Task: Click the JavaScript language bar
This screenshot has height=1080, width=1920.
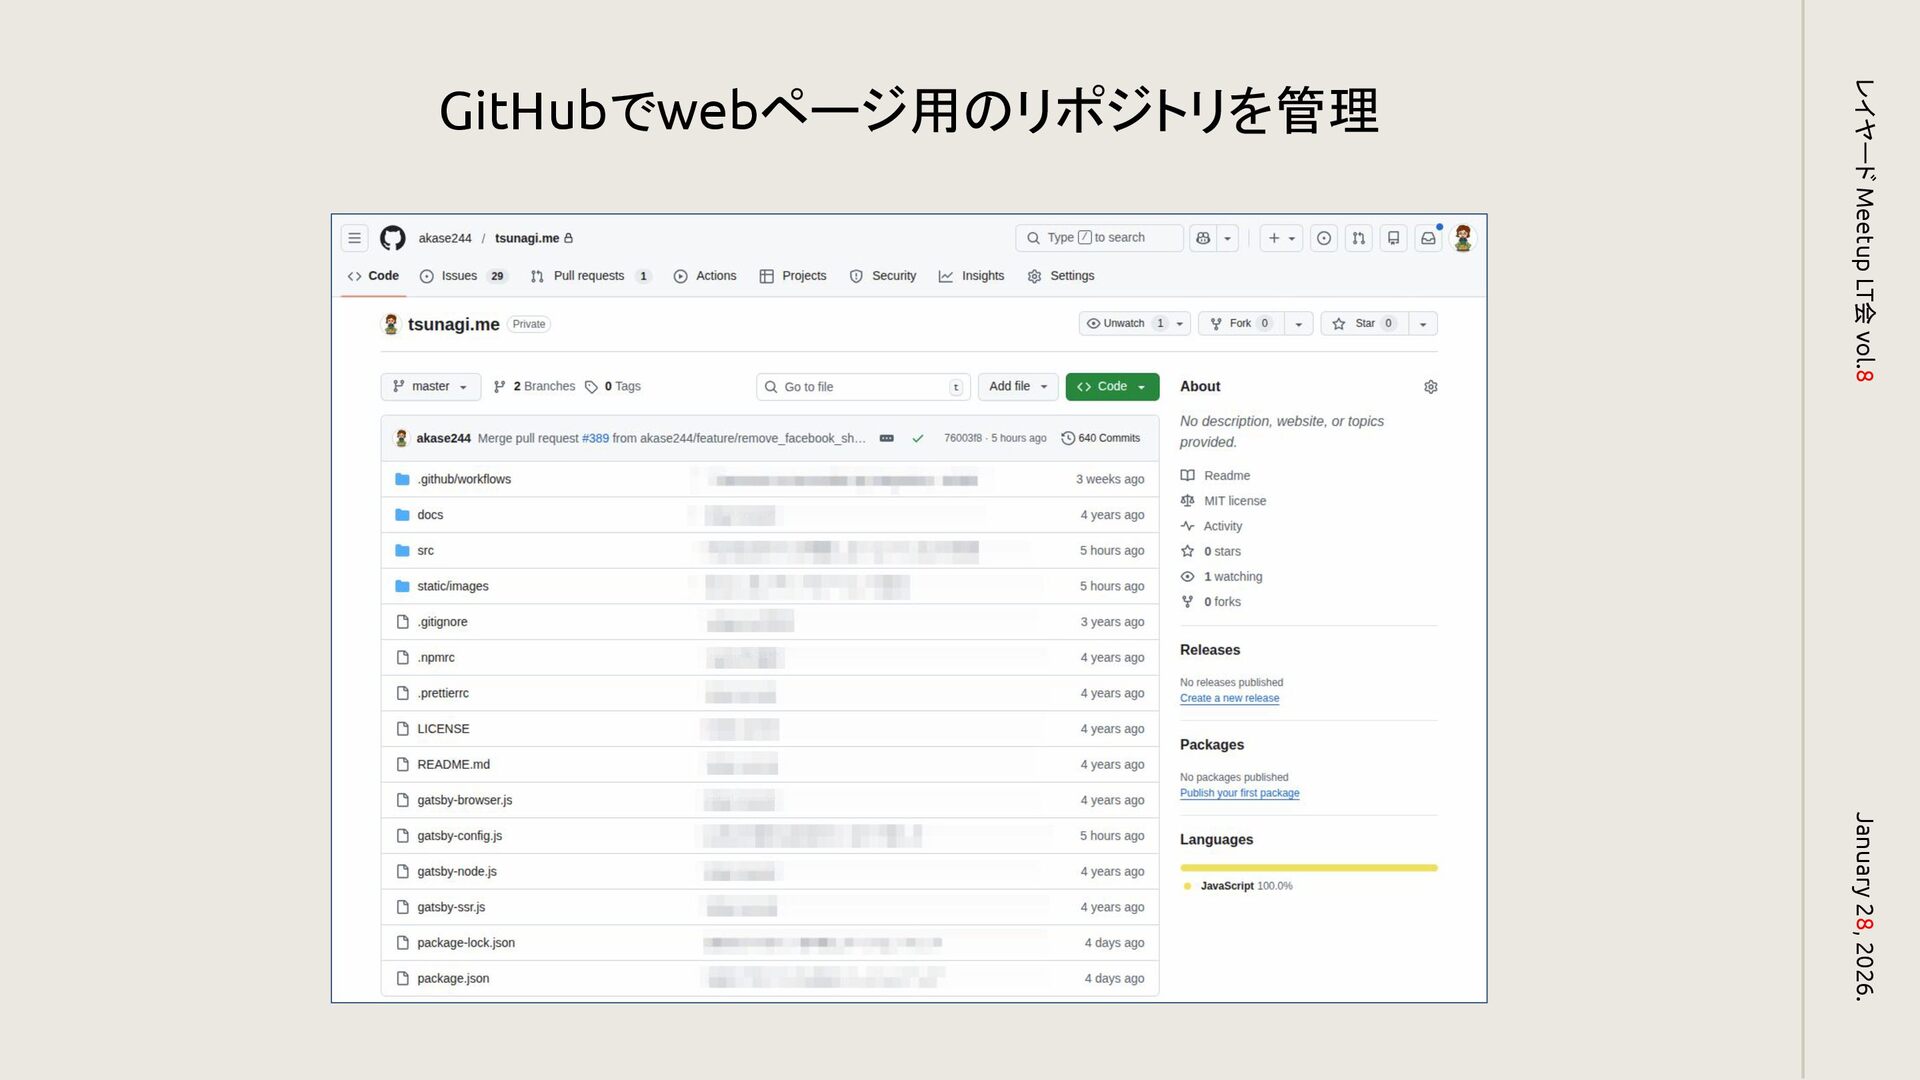Action: (1308, 868)
